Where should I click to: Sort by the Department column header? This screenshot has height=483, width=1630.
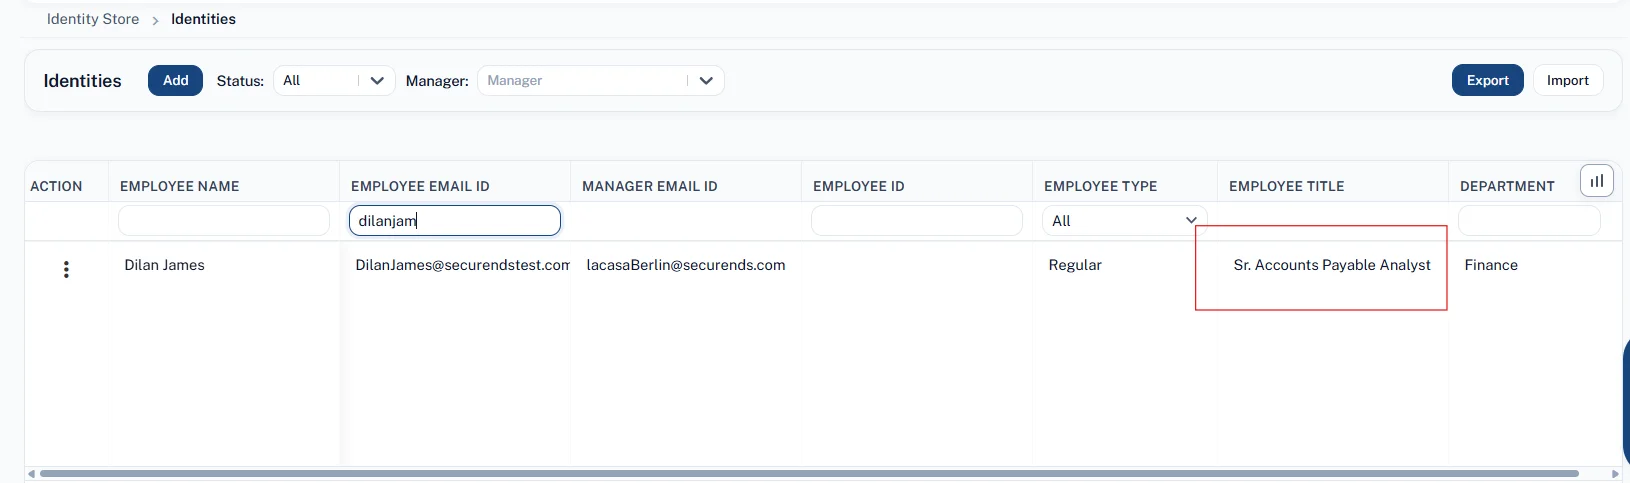click(x=1507, y=186)
